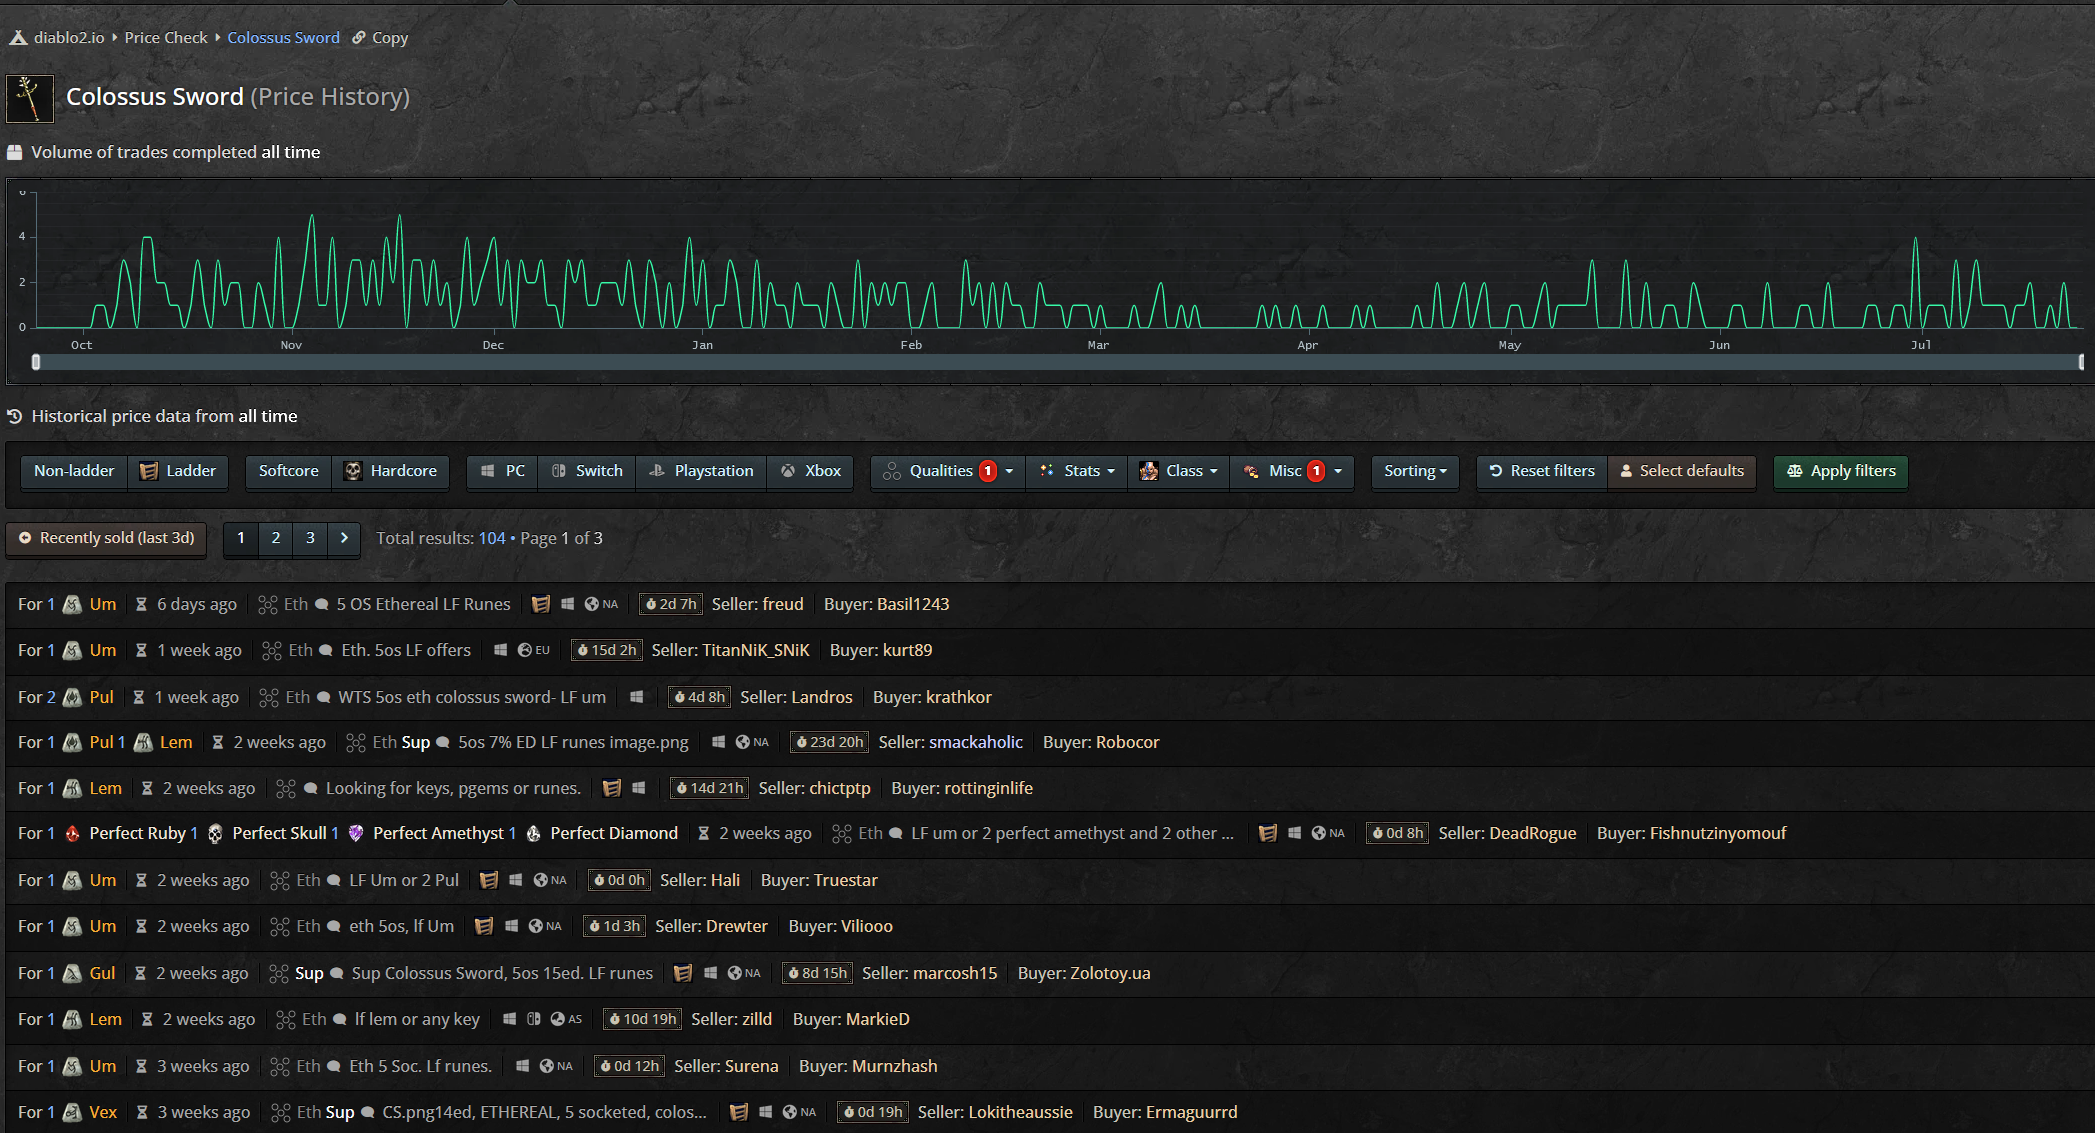Screen dimensions: 2095x1133
Task: Click the Apply filters button
Action: click(1841, 471)
